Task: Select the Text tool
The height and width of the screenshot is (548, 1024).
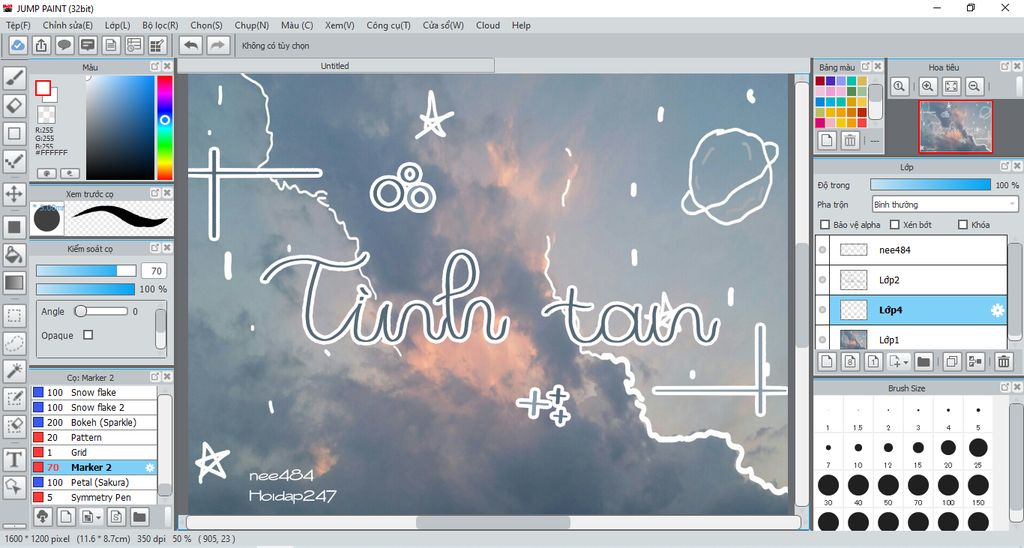Action: point(14,459)
